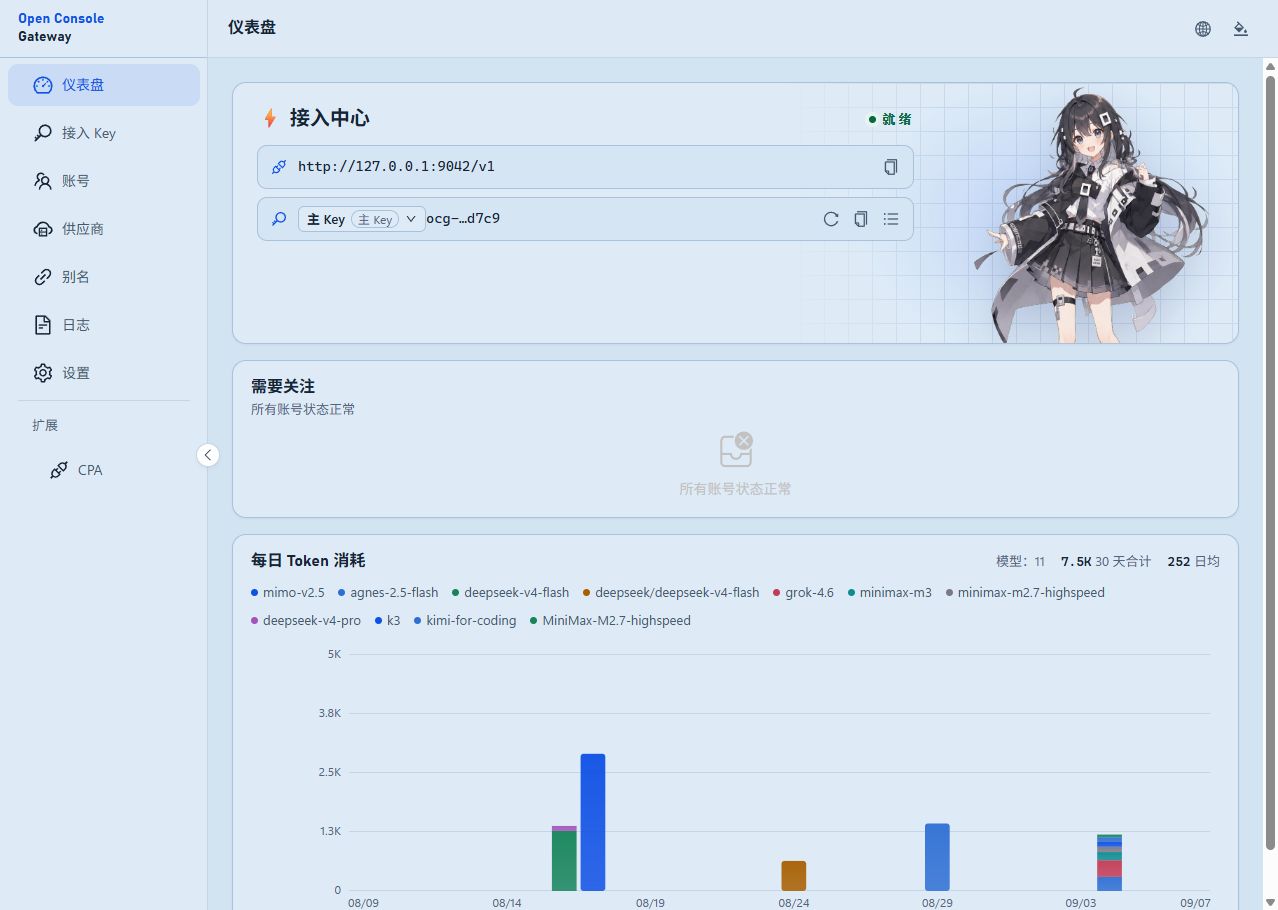
Task: Click the 模型: 11 model count stat
Action: tap(1020, 562)
